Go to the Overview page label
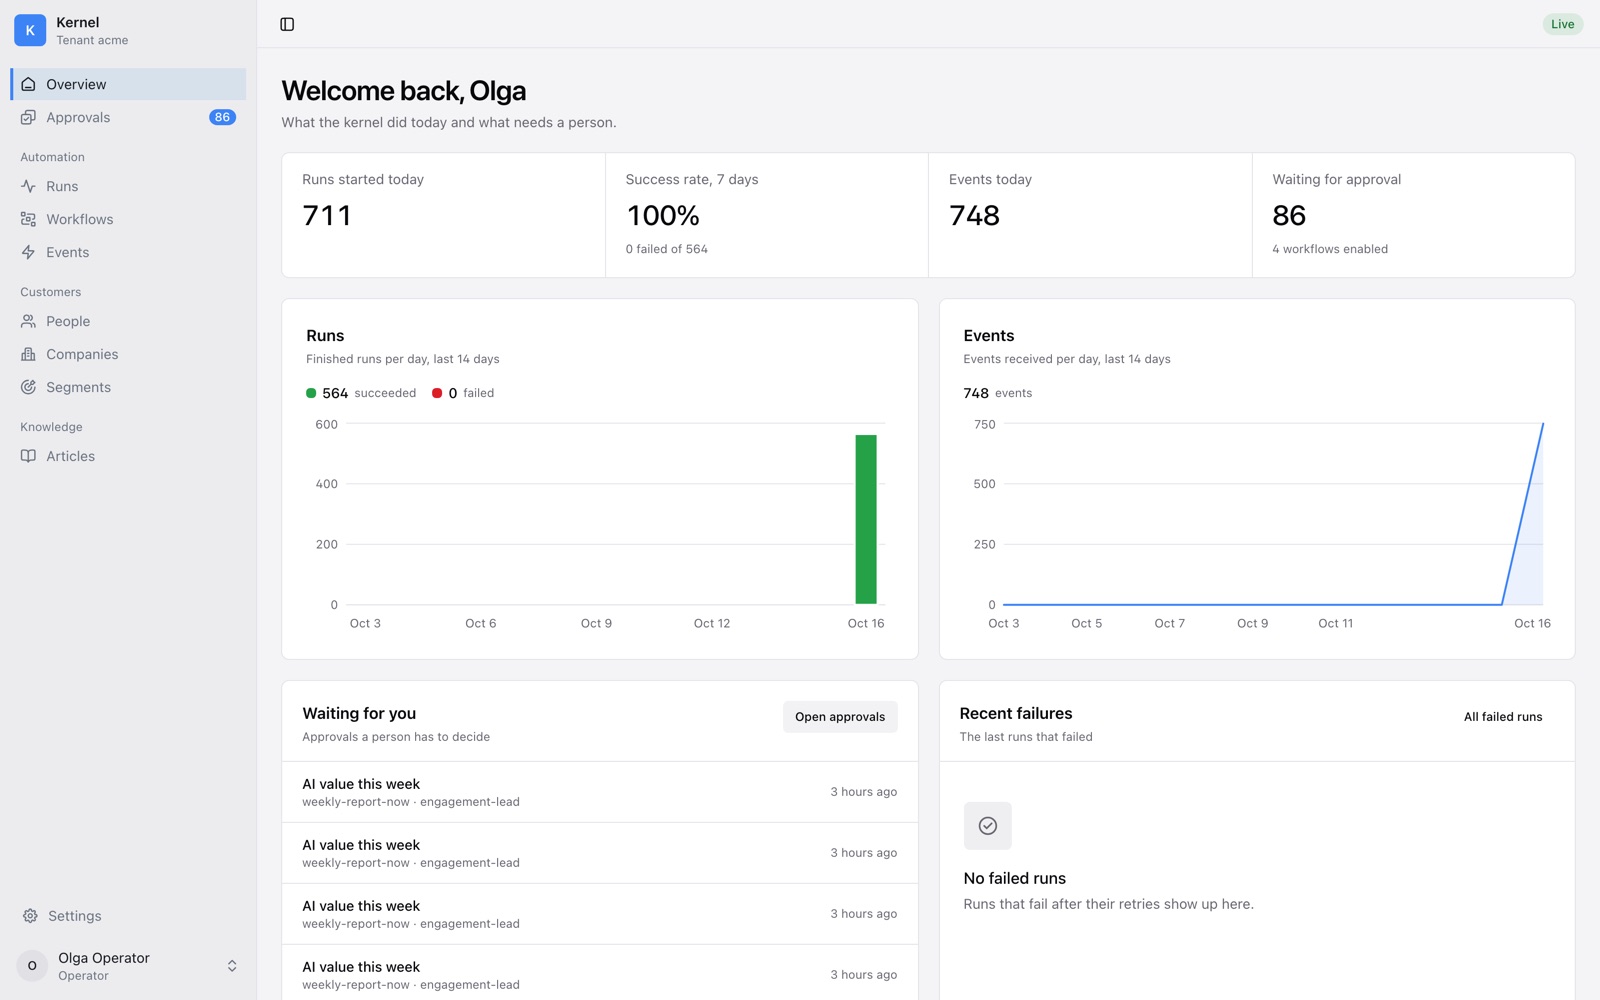The width and height of the screenshot is (1600, 1000). (76, 84)
